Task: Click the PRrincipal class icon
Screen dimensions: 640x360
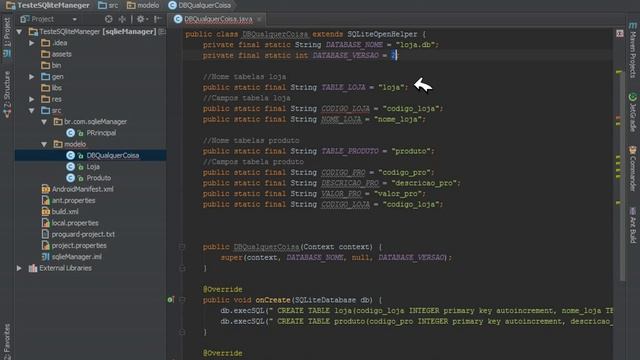Action: pyautogui.click(x=70, y=133)
